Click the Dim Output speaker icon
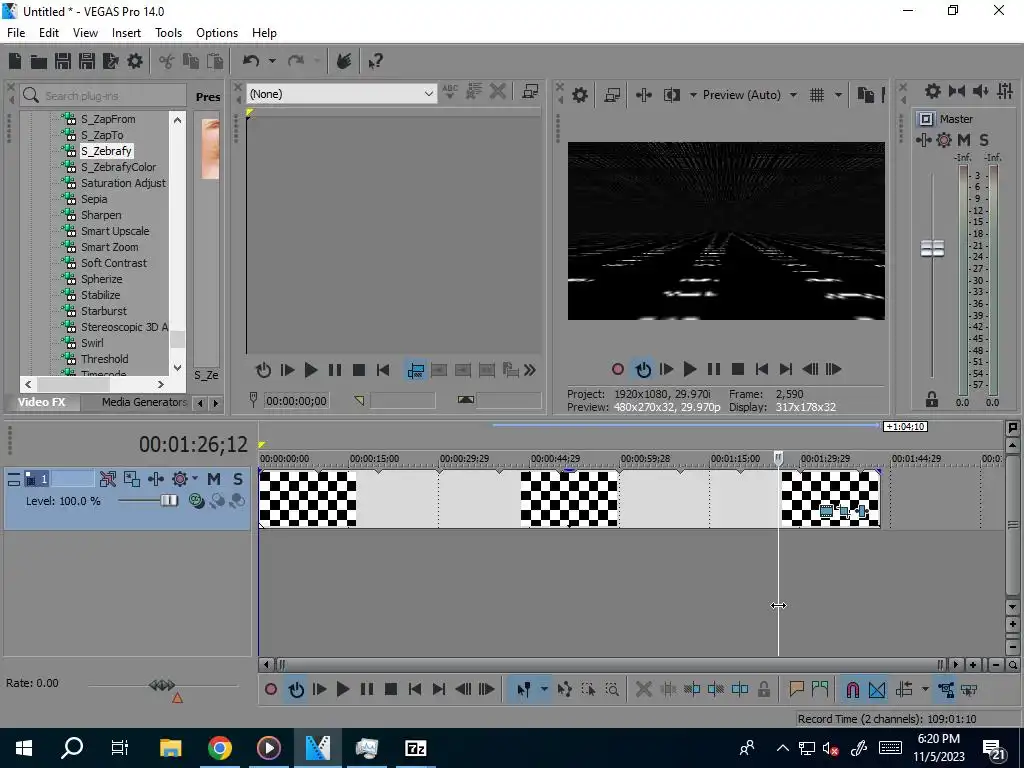Image resolution: width=1024 pixels, height=768 pixels. [x=981, y=91]
